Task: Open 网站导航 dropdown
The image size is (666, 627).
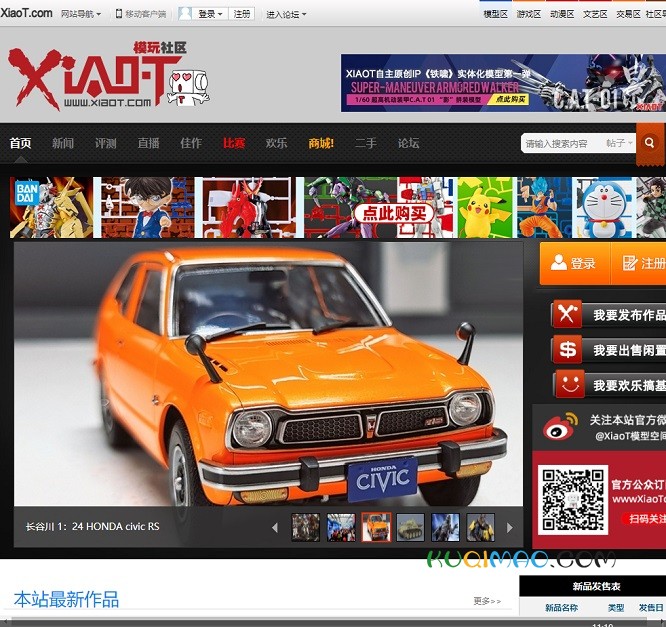Action: coord(81,14)
